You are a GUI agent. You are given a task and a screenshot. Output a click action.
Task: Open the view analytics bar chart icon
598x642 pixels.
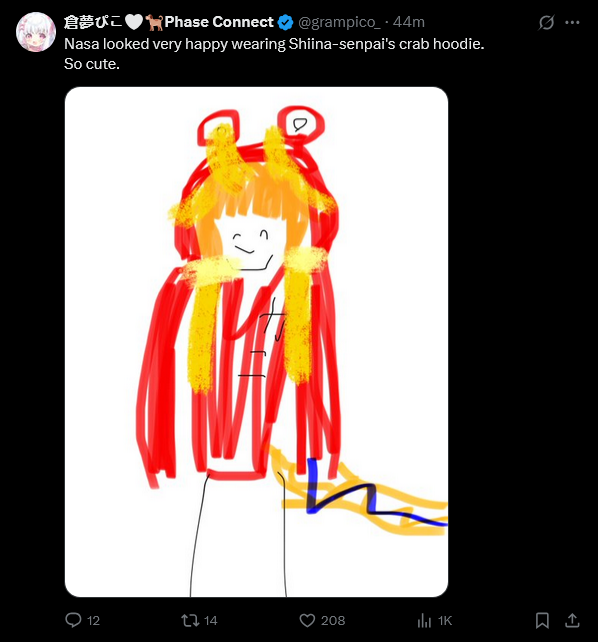pos(424,621)
